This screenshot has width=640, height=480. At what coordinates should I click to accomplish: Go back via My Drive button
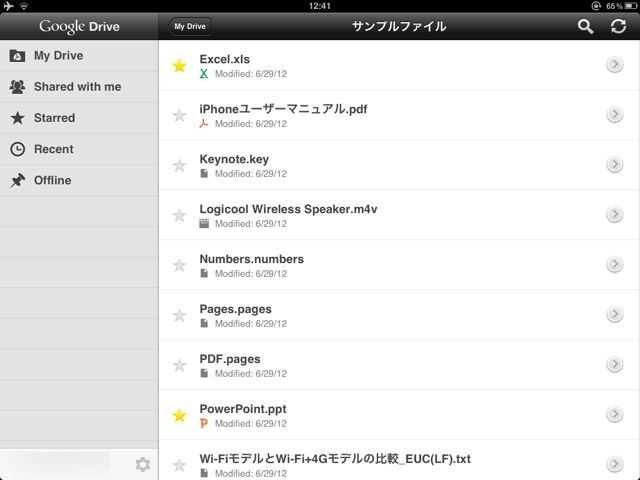click(x=190, y=27)
